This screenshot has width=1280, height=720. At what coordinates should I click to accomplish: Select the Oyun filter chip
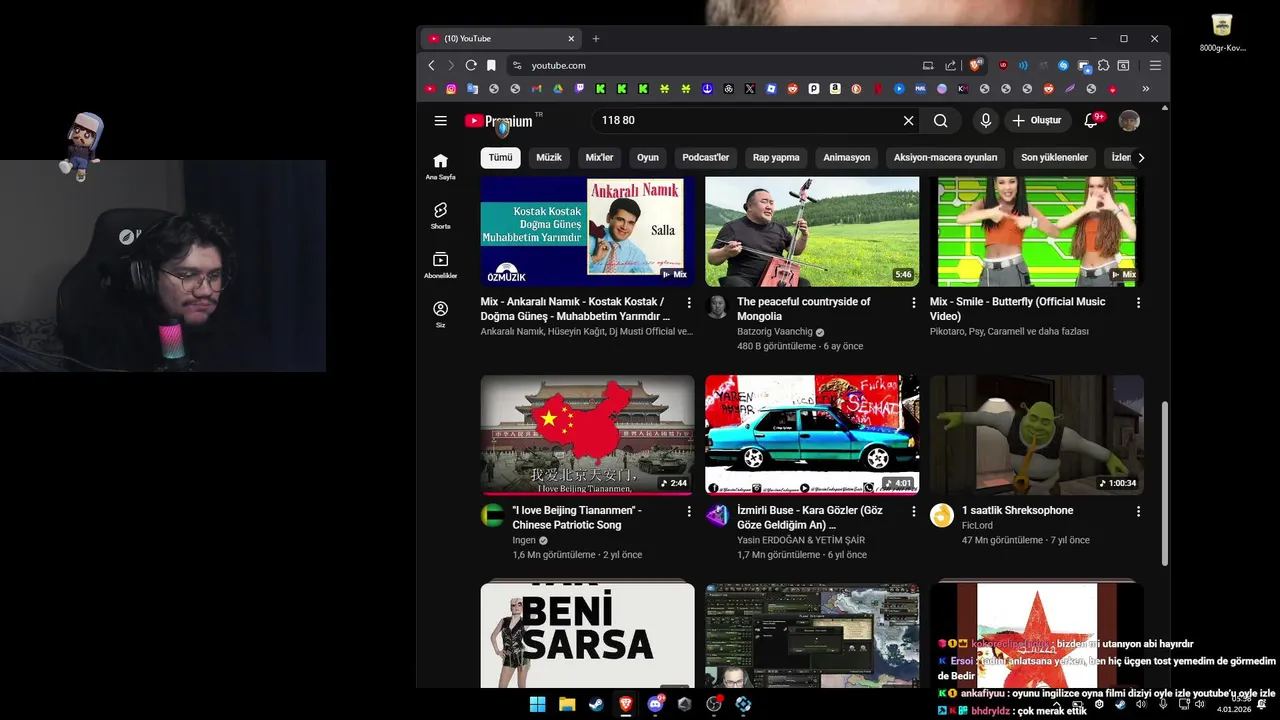648,157
